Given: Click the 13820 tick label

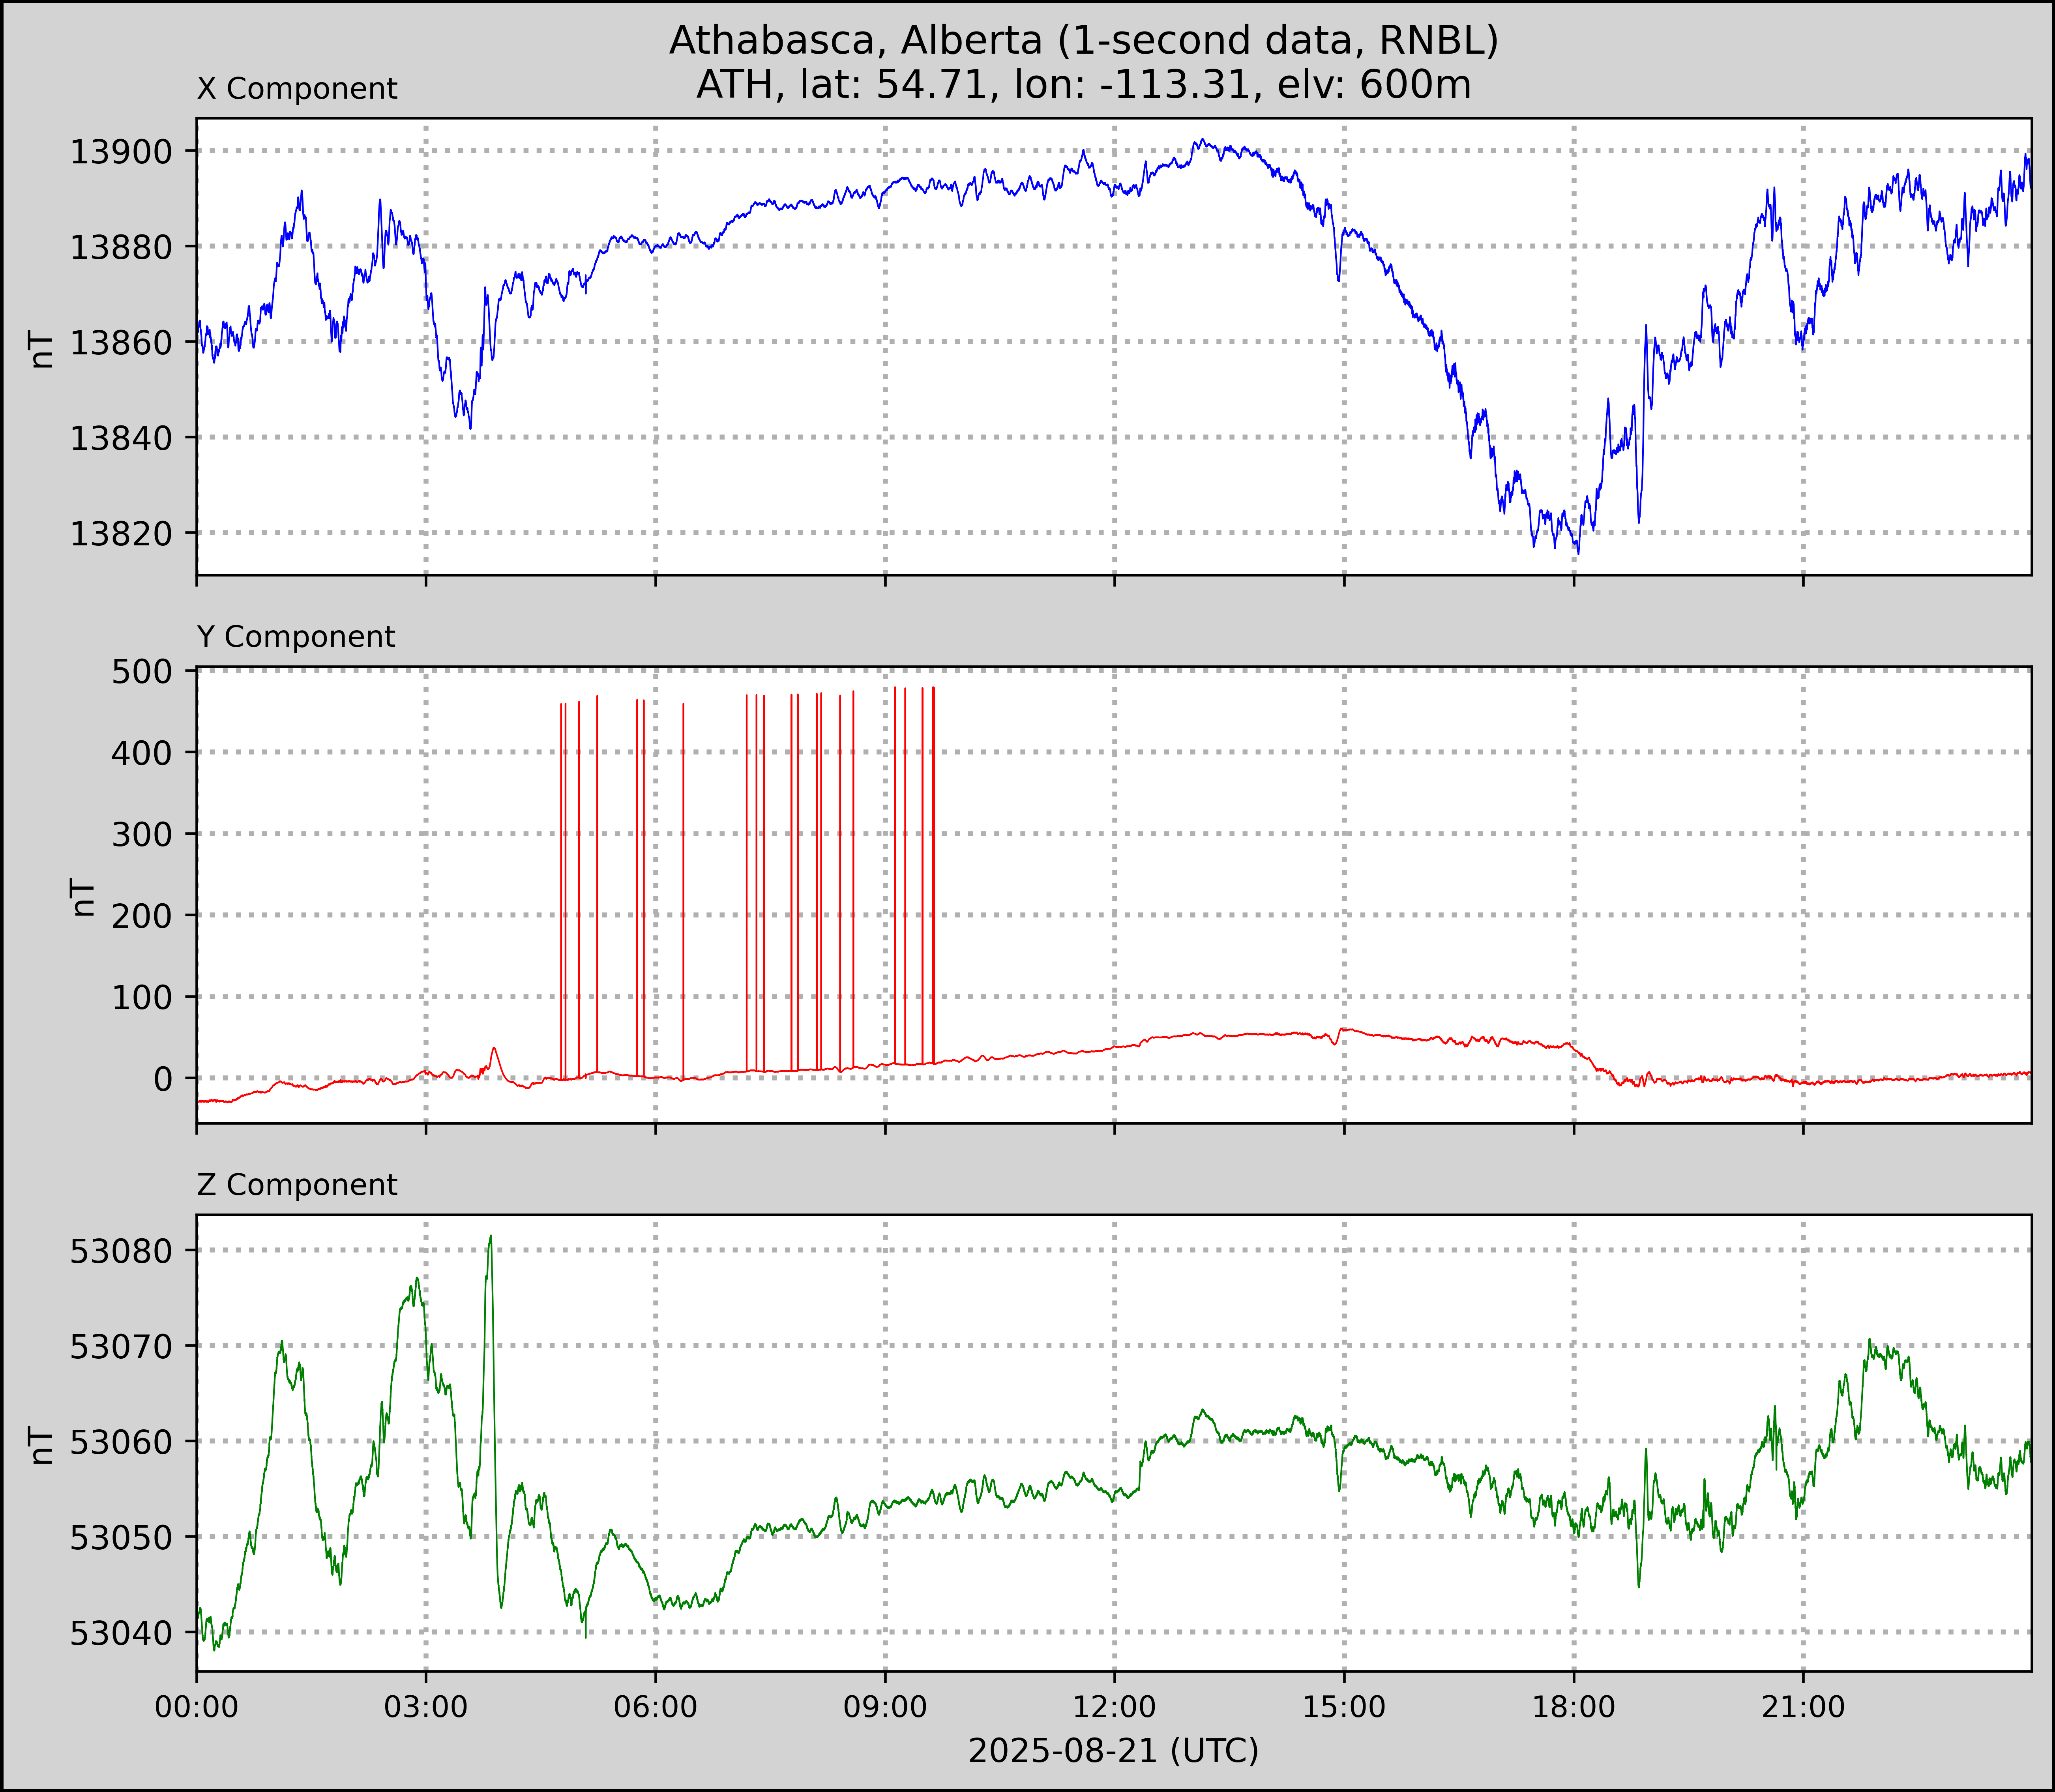Looking at the screenshot, I should click(x=121, y=533).
